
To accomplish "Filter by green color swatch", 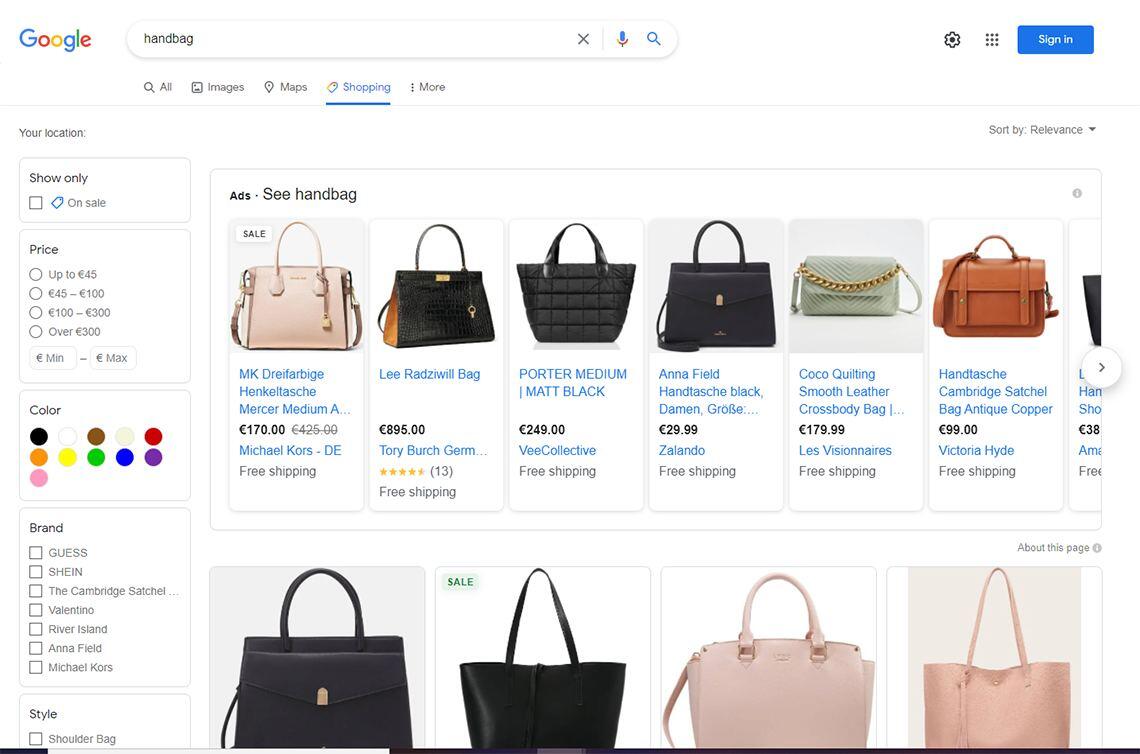I will click(x=96, y=457).
